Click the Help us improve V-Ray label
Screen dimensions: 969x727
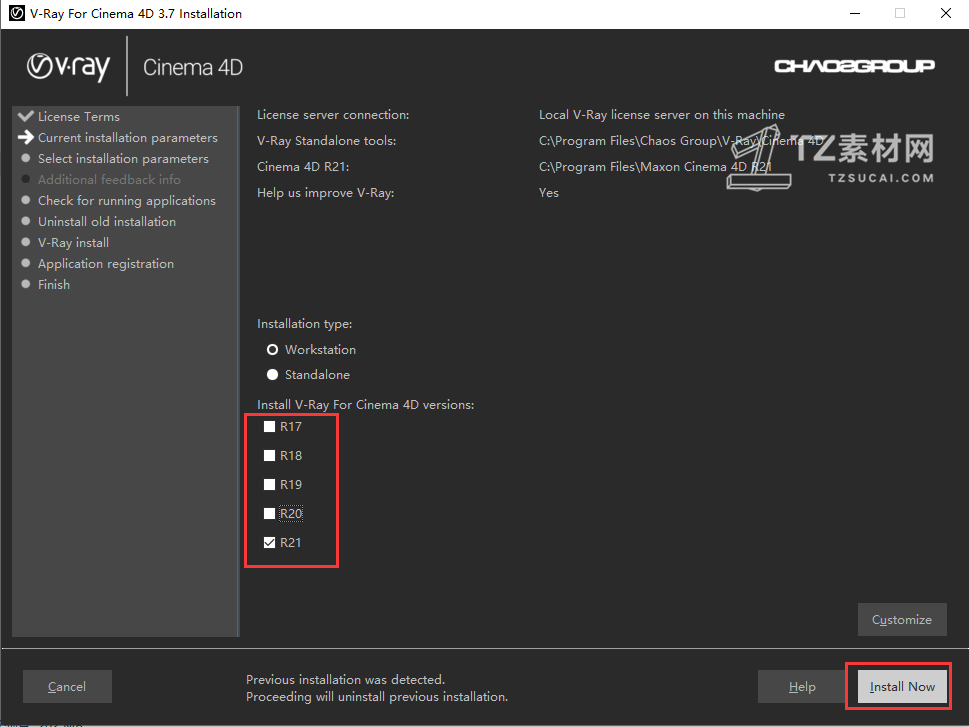pos(326,193)
